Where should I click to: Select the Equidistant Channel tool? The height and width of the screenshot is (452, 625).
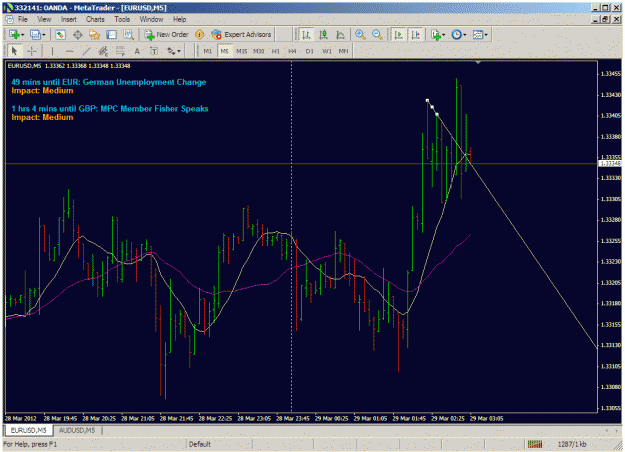(x=103, y=51)
